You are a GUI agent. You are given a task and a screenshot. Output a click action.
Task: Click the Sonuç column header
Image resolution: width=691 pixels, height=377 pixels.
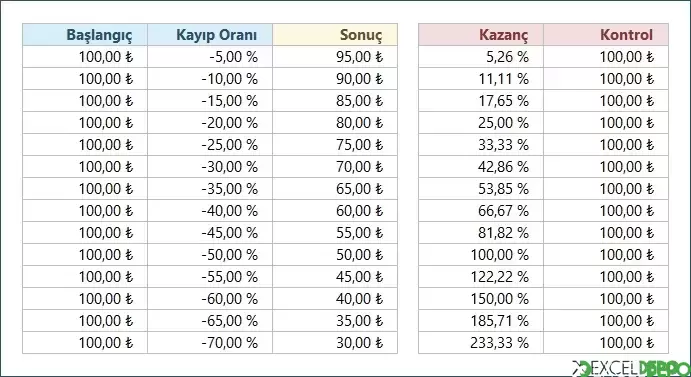click(335, 35)
